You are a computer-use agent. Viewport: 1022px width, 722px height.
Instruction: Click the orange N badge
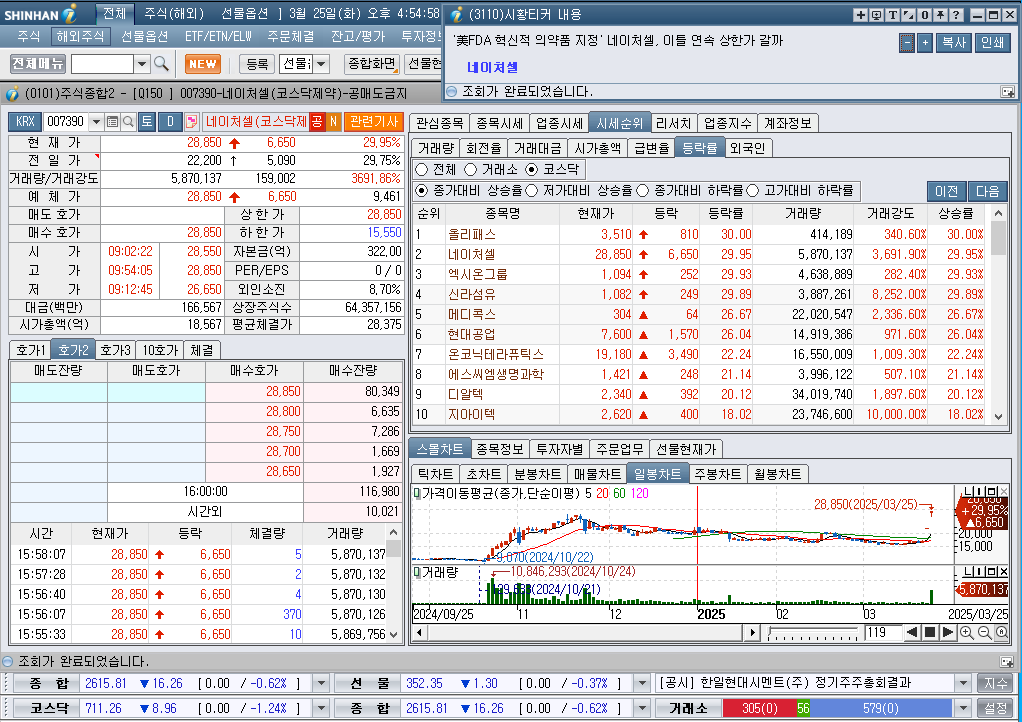coord(333,122)
